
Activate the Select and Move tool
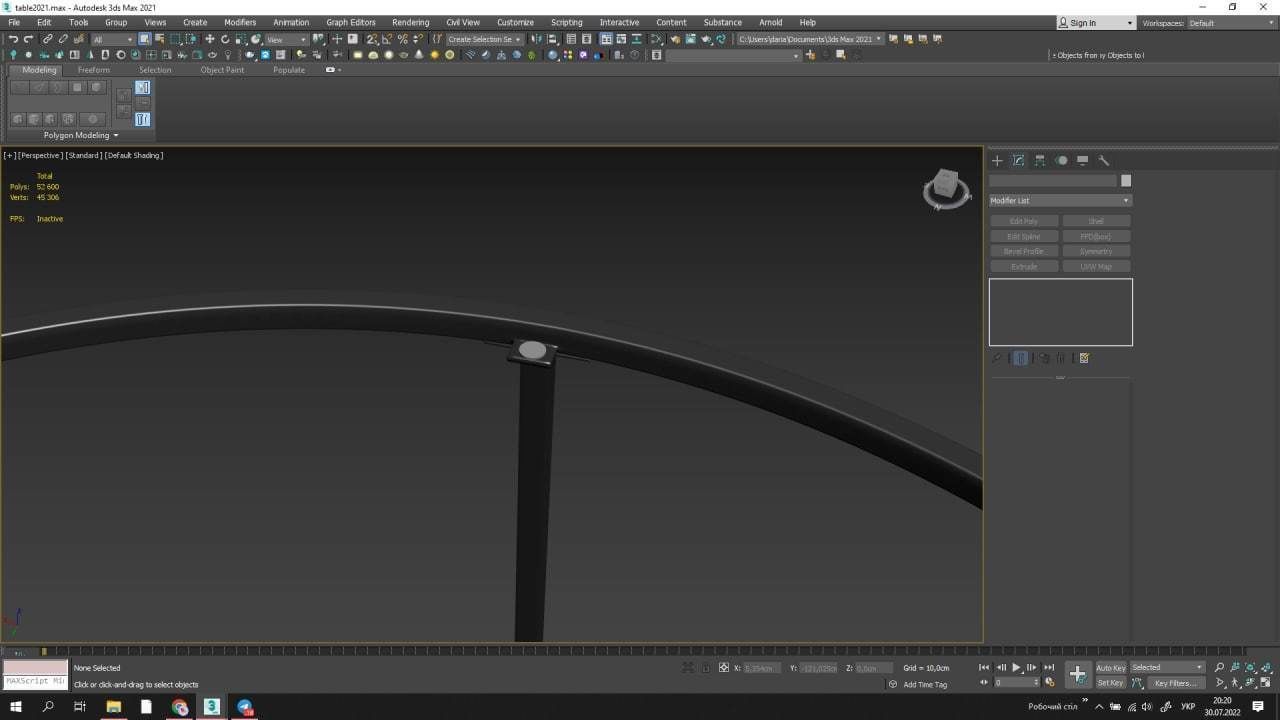point(209,39)
